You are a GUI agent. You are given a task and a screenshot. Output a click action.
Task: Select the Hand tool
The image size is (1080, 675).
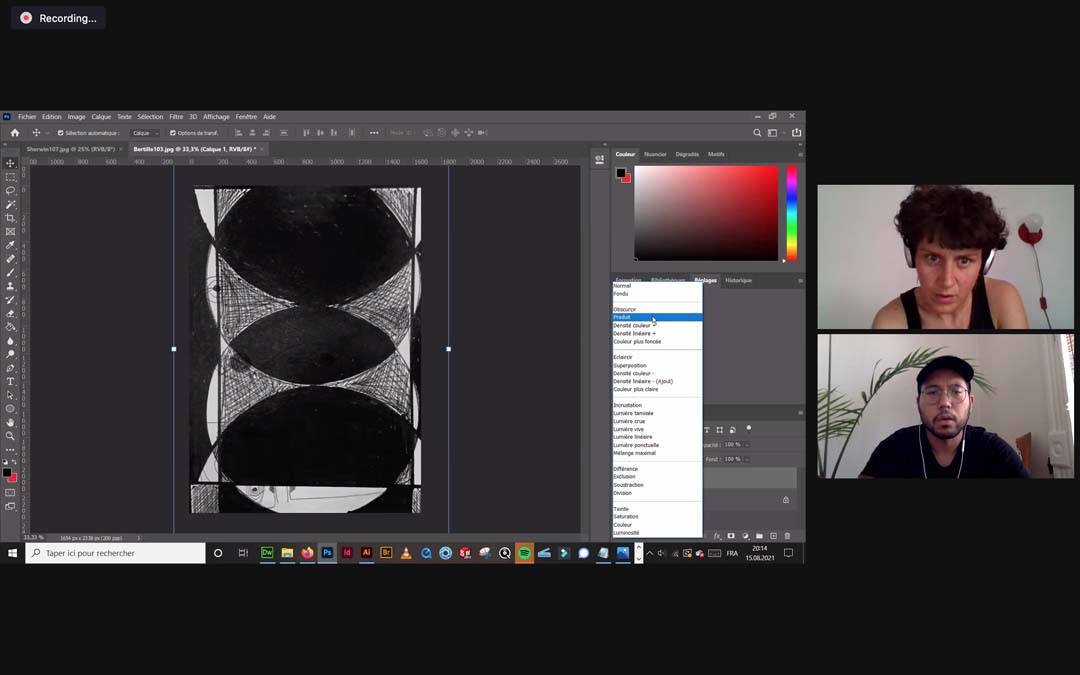pos(10,422)
